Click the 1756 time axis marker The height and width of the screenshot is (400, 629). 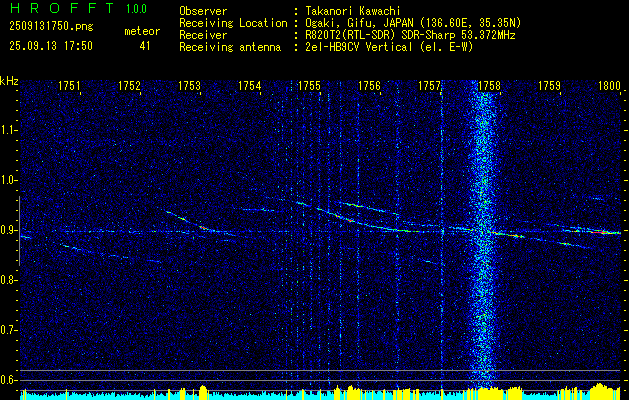(369, 86)
